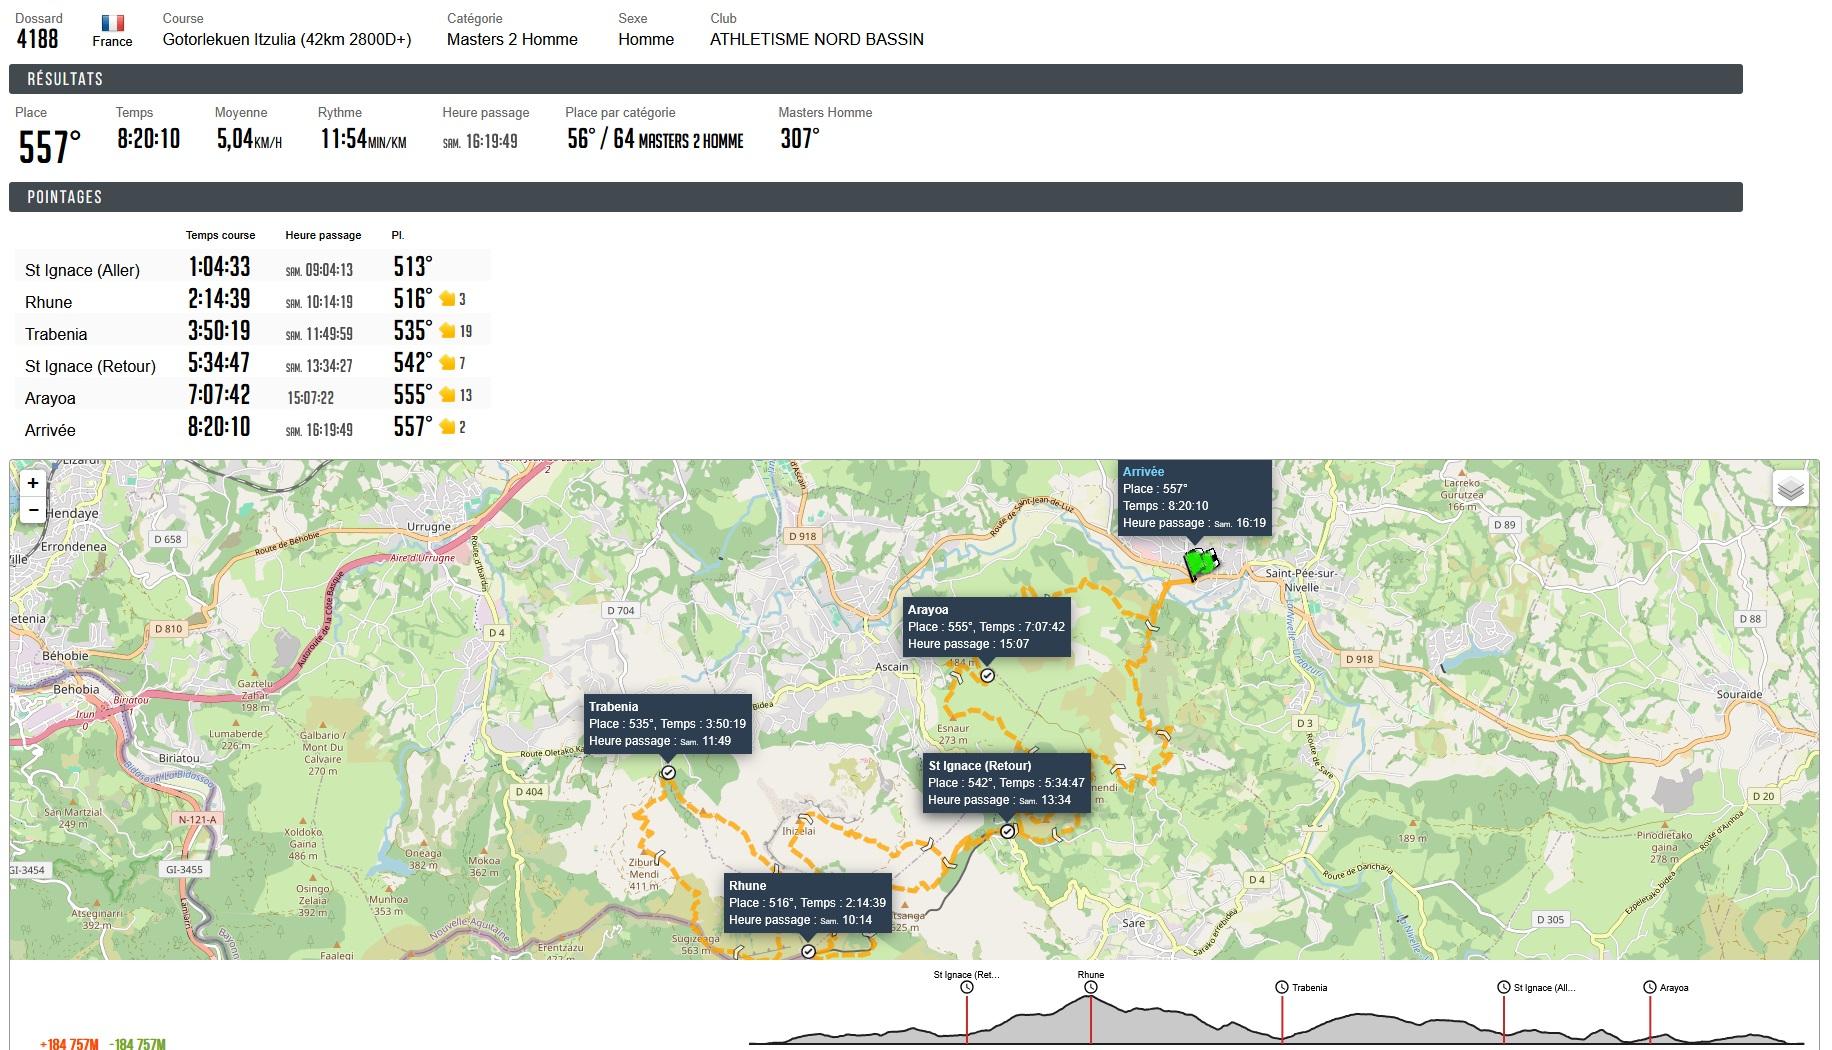Click category ranking 56° / 64 Masters 2 Homme
Viewport: 1832px width, 1050px height.
point(655,139)
